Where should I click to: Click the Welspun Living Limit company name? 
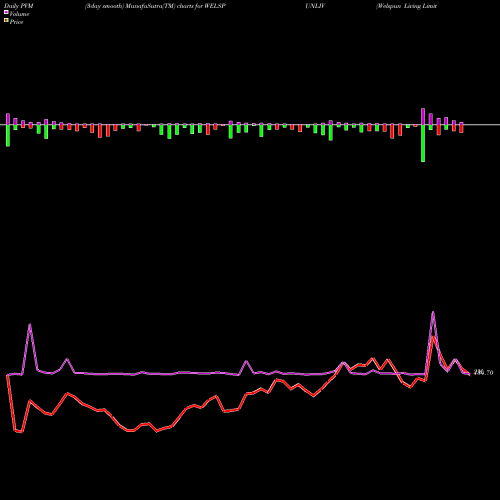point(406,6)
